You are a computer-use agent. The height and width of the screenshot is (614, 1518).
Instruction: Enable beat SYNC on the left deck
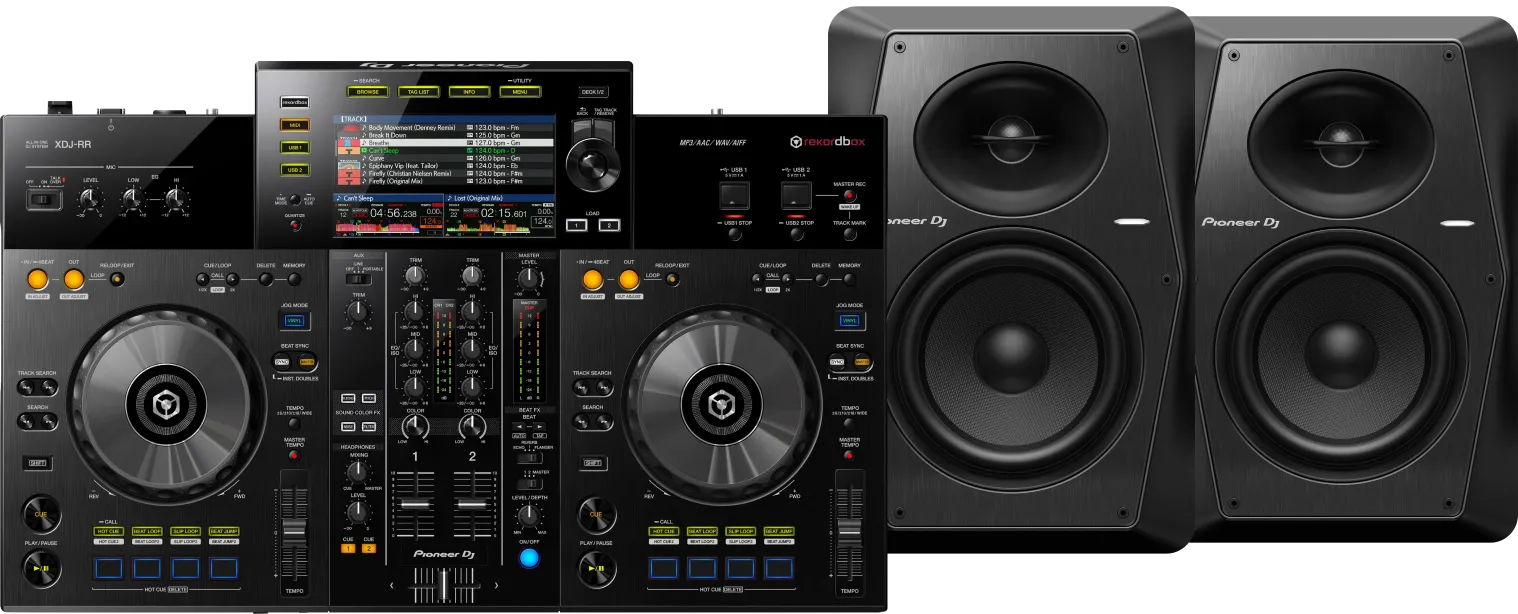coord(282,361)
